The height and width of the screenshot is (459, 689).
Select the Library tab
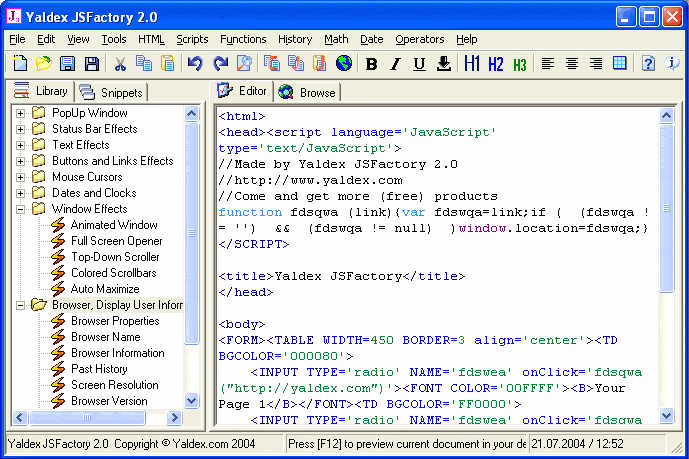click(x=40, y=91)
